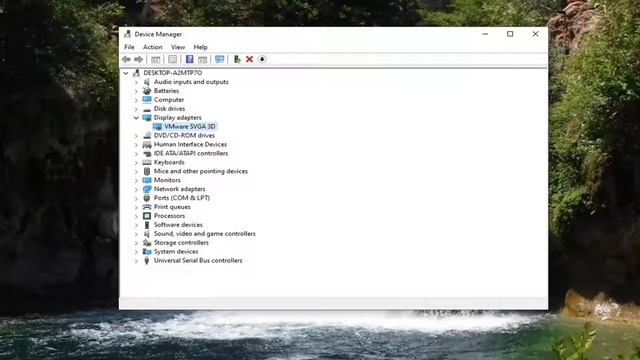
Task: Click the Back arrow in the toolbar
Action: pyautogui.click(x=126, y=60)
